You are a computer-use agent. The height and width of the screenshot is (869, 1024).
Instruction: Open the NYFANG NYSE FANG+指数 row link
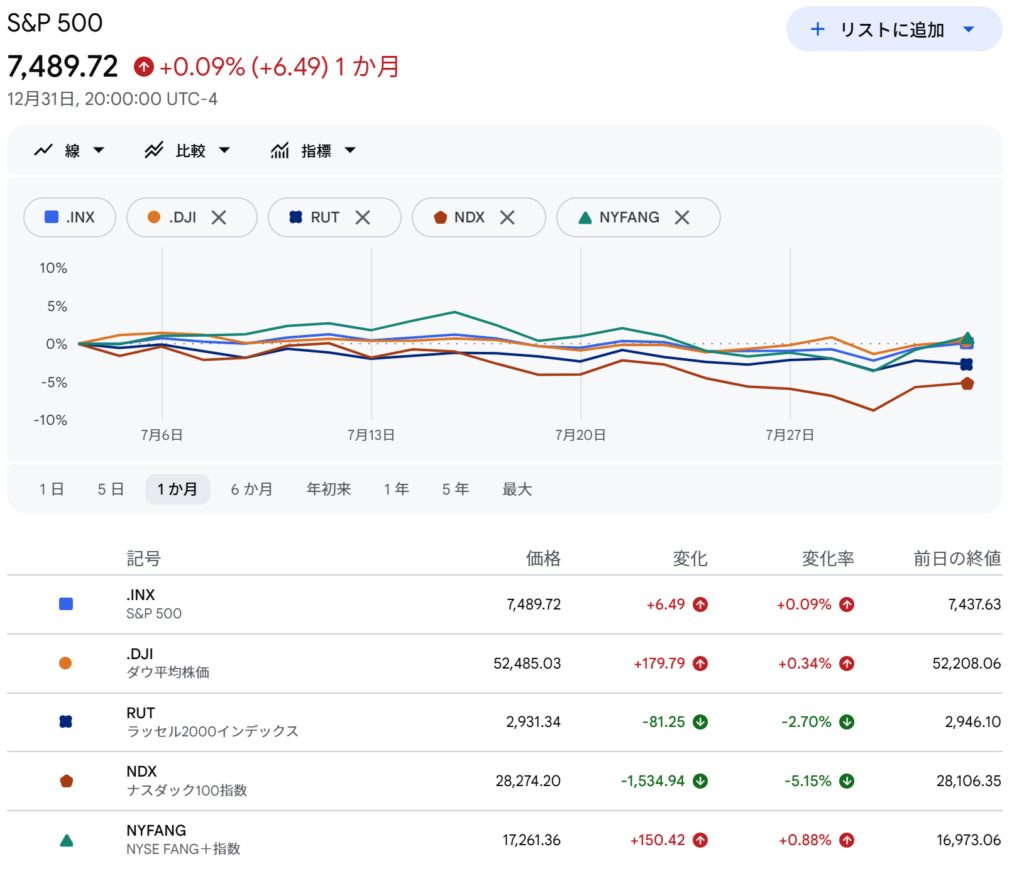(504, 840)
